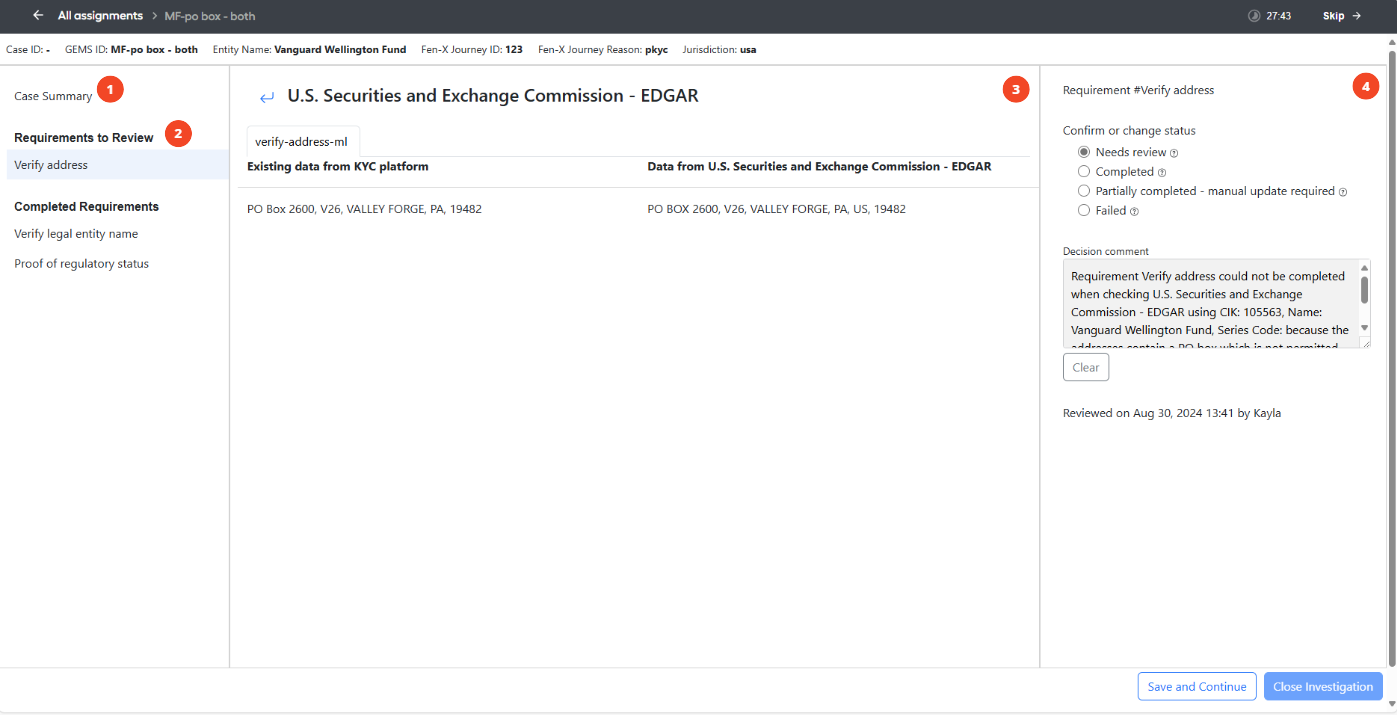
Task: Open Case Summary in the sidebar
Action: (53, 96)
